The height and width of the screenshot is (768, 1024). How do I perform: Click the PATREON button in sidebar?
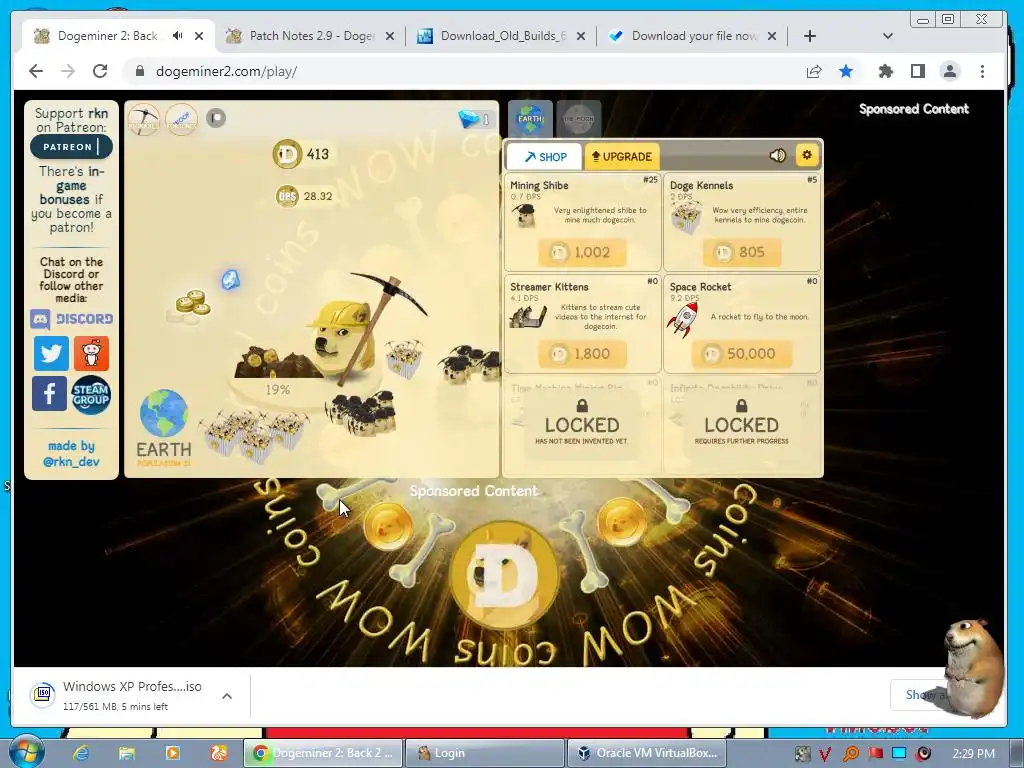[x=71, y=147]
